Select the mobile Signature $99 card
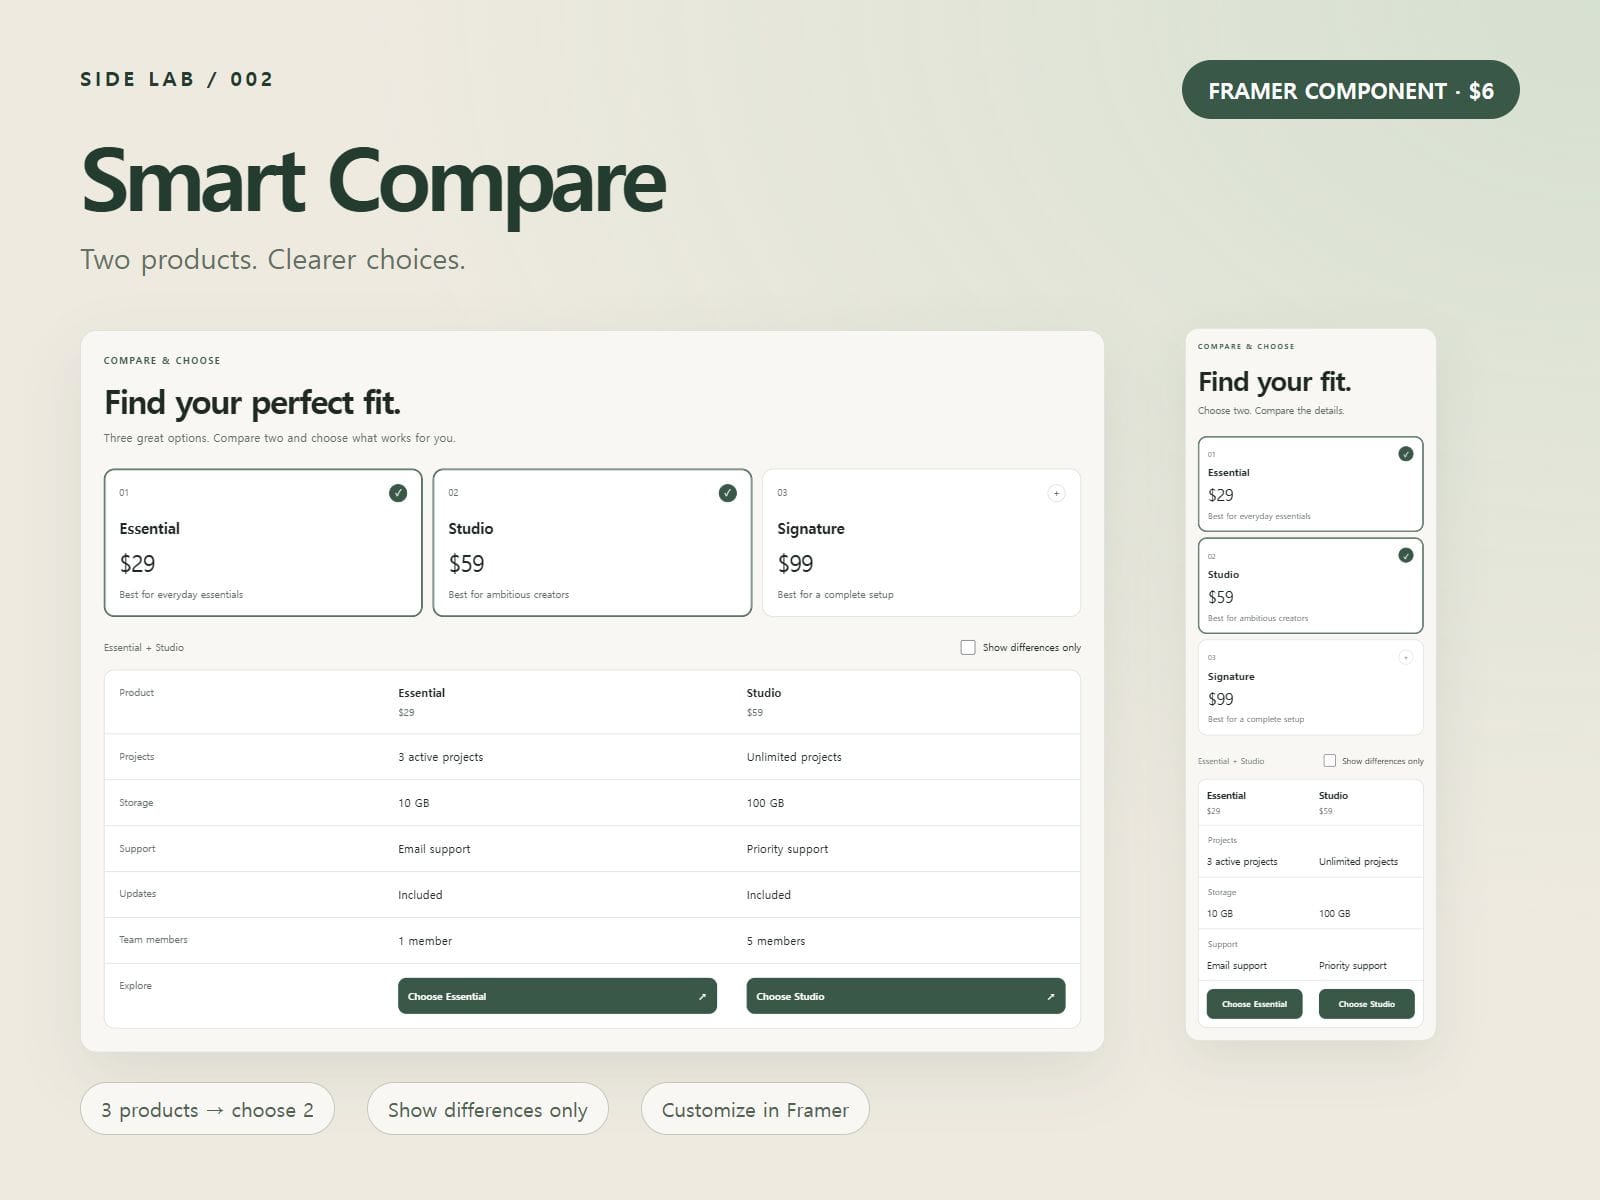This screenshot has height=1200, width=1600. click(x=1310, y=688)
